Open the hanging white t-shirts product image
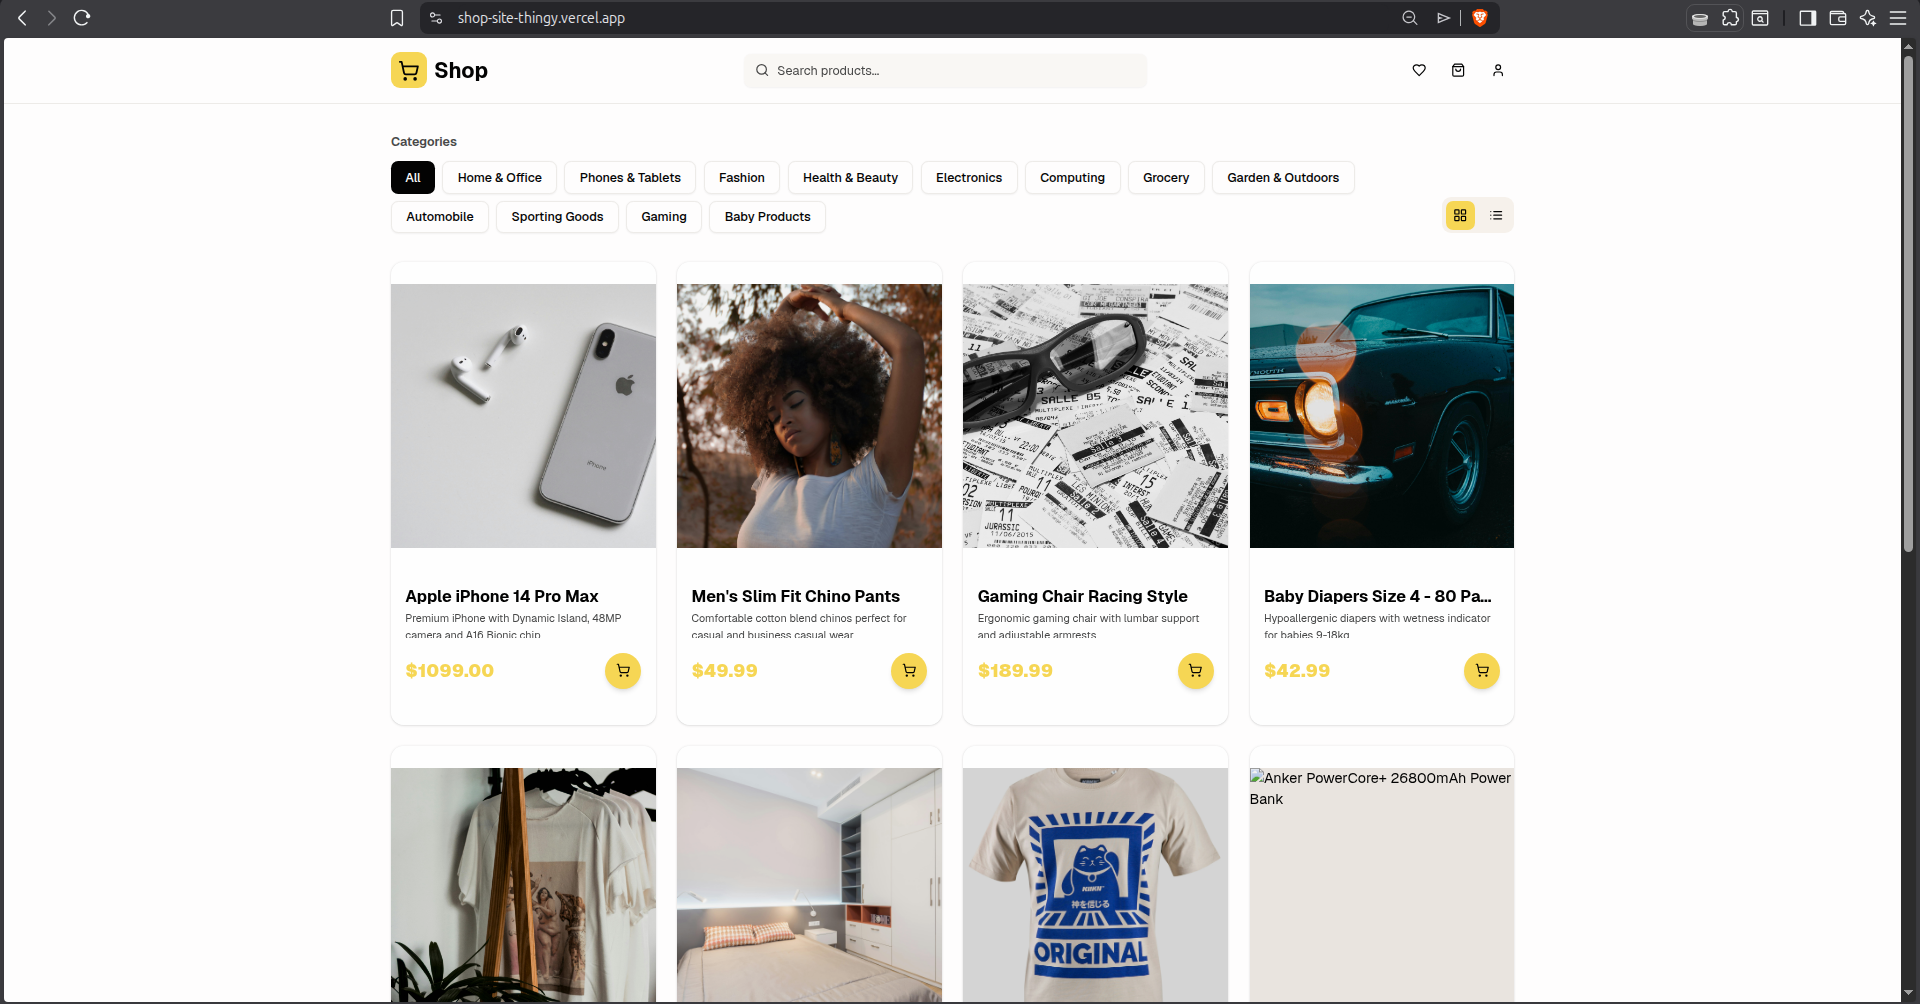Image resolution: width=1920 pixels, height=1004 pixels. pos(523,885)
